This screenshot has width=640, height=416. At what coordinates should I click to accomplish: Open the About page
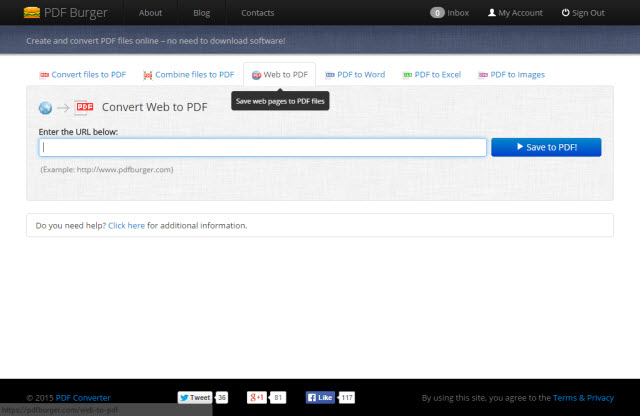point(150,13)
